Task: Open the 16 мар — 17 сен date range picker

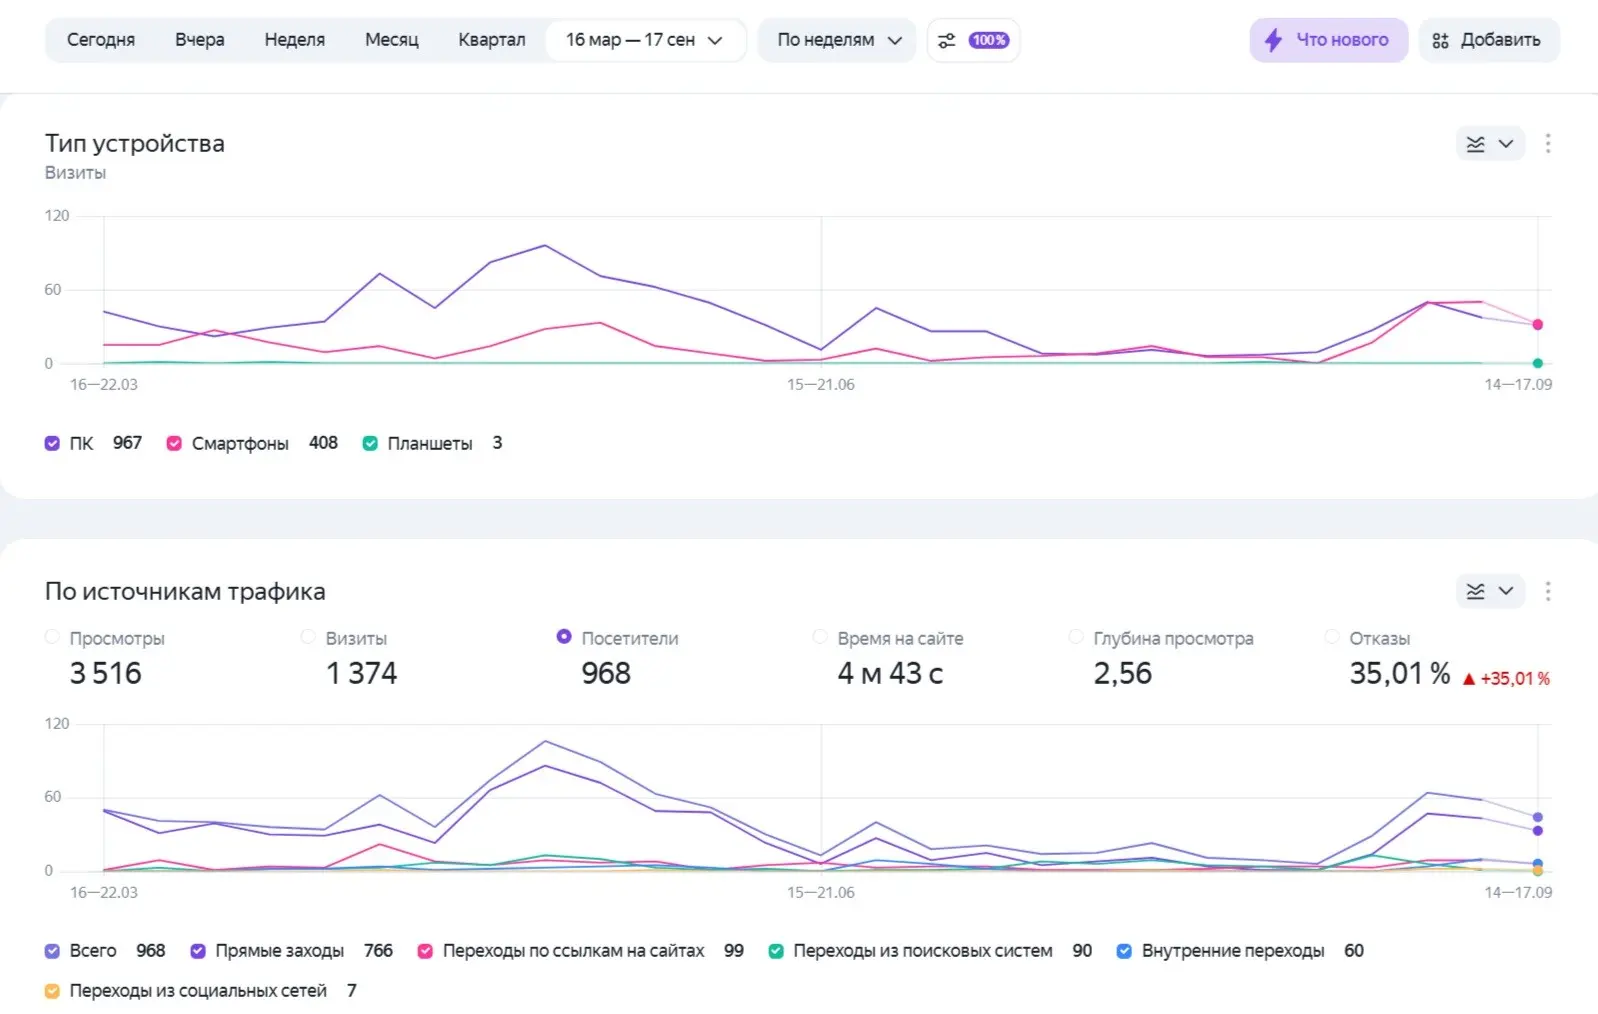Action: (x=645, y=40)
